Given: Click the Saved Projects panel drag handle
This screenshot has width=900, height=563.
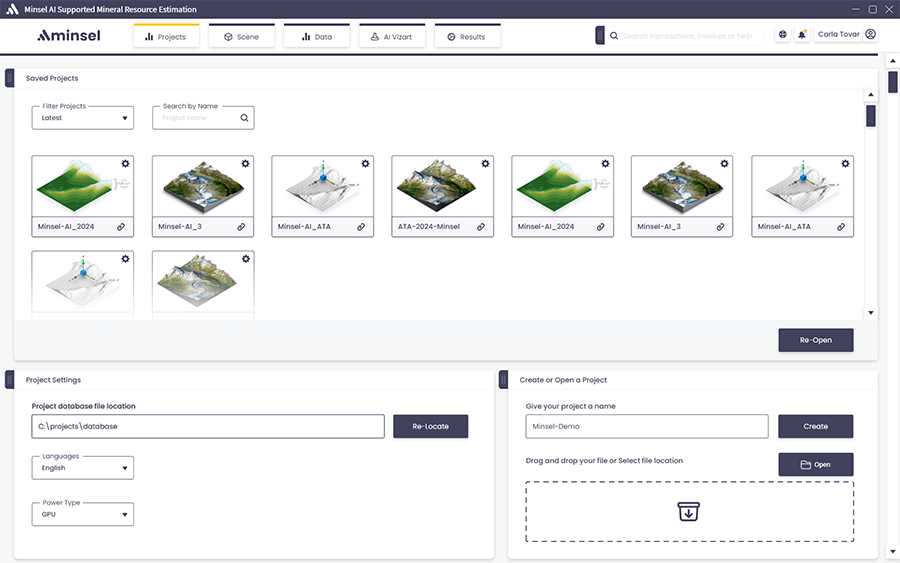Looking at the screenshot, I should pos(10,78).
